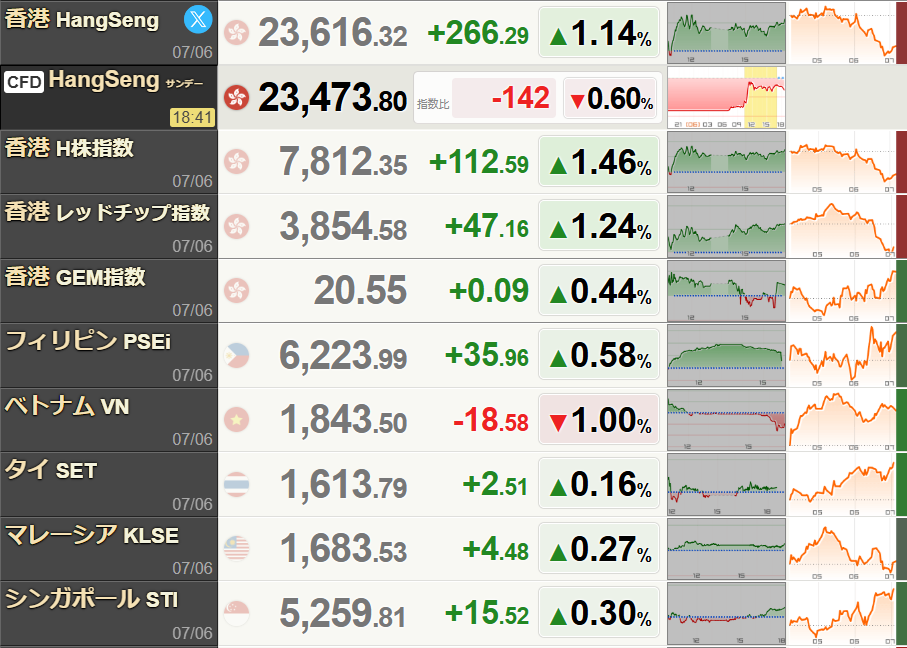Click the 18:41 time label
Viewport: 907px width, 648px height.
[x=193, y=117]
